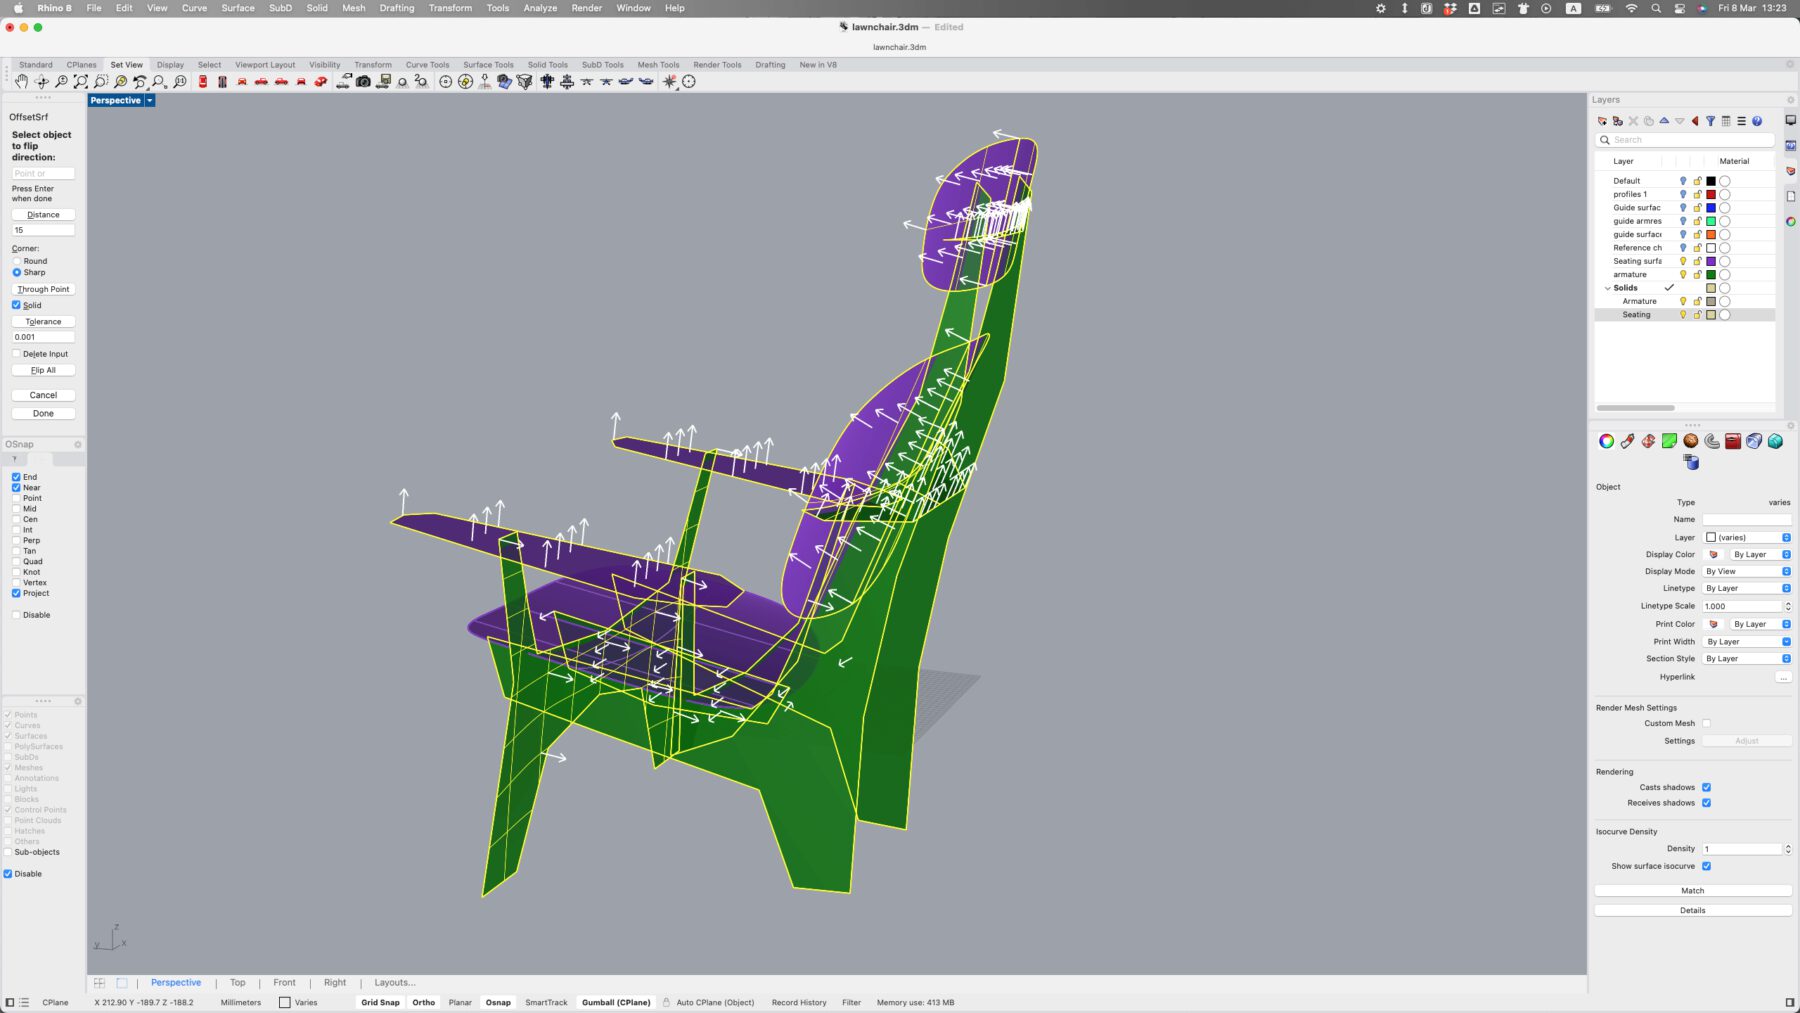Click the Done button
This screenshot has width=1800, height=1013.
[x=43, y=413]
